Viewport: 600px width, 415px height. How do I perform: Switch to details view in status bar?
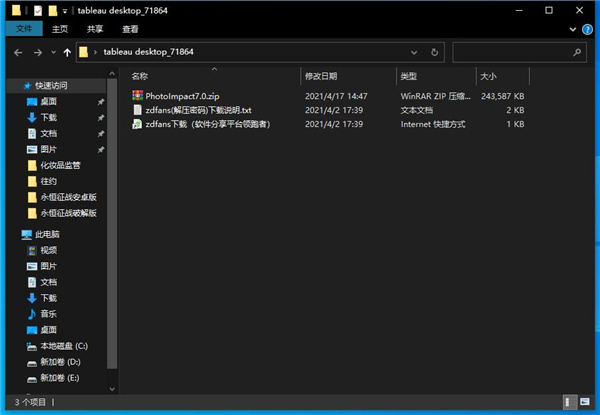pos(568,402)
